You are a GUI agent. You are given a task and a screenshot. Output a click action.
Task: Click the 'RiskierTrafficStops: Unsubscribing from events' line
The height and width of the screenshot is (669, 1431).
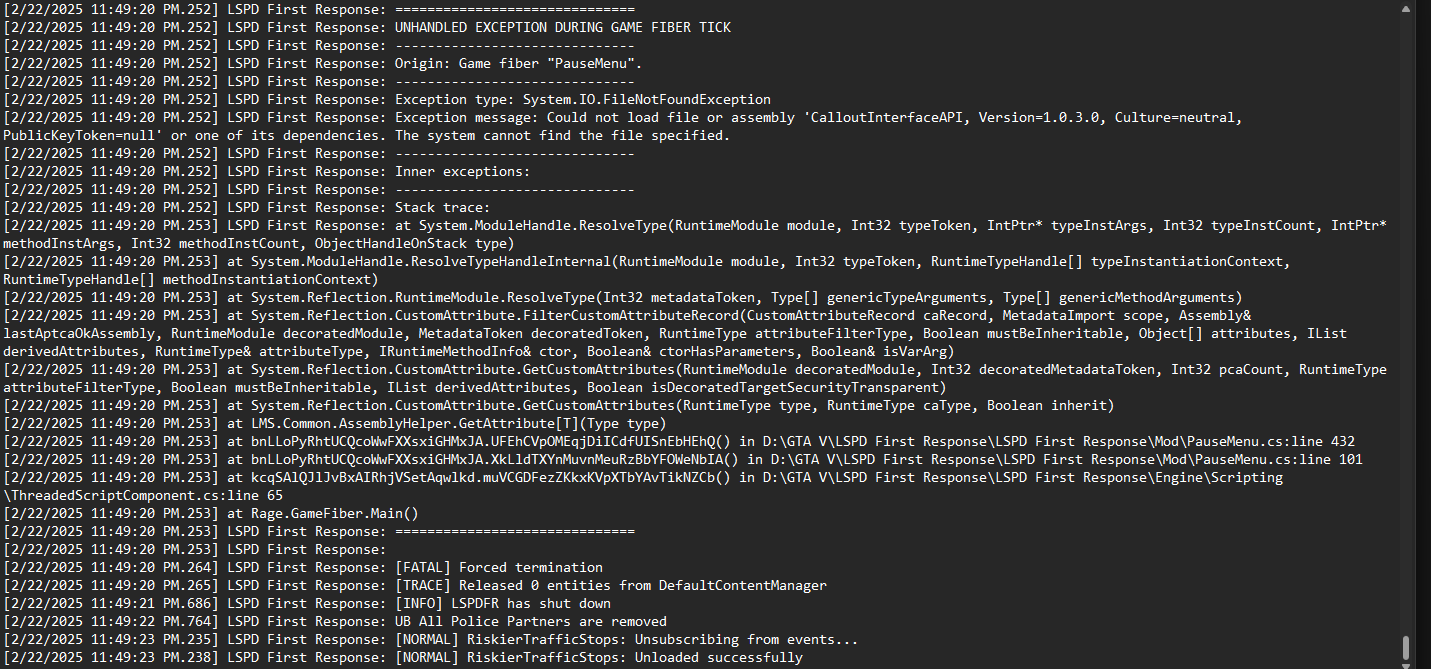point(626,639)
